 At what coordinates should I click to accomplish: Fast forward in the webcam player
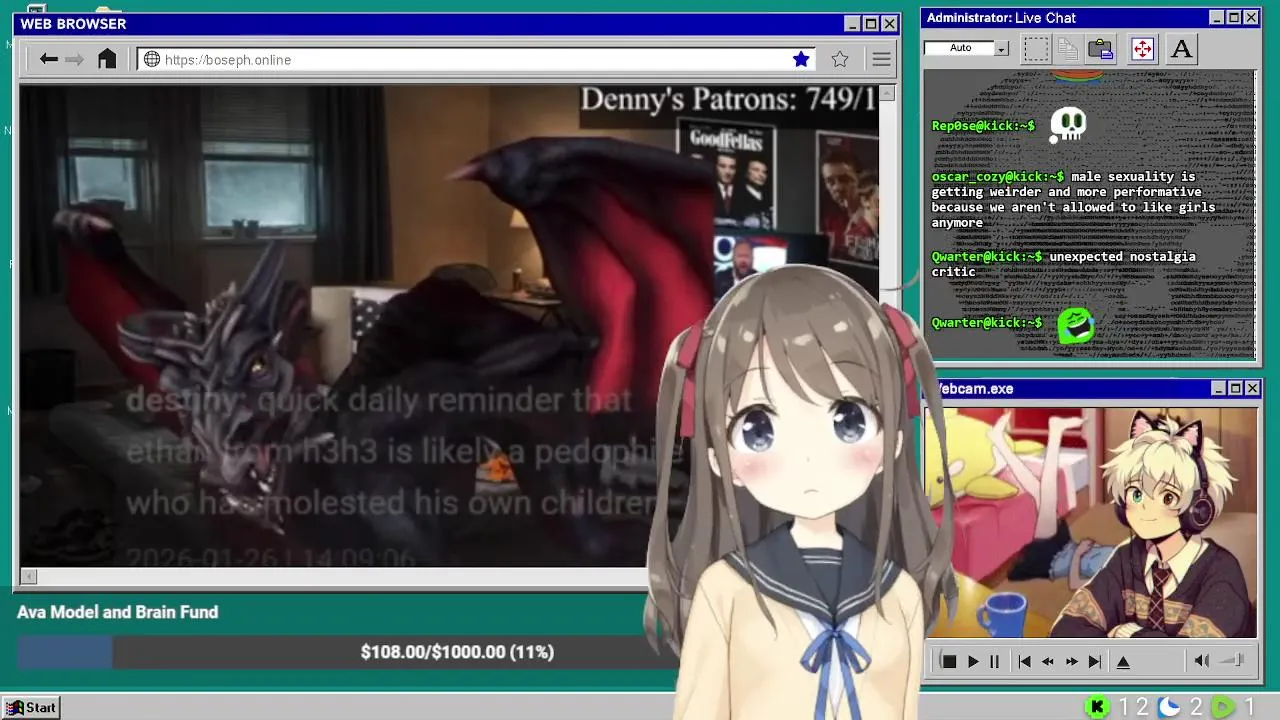pos(1071,661)
